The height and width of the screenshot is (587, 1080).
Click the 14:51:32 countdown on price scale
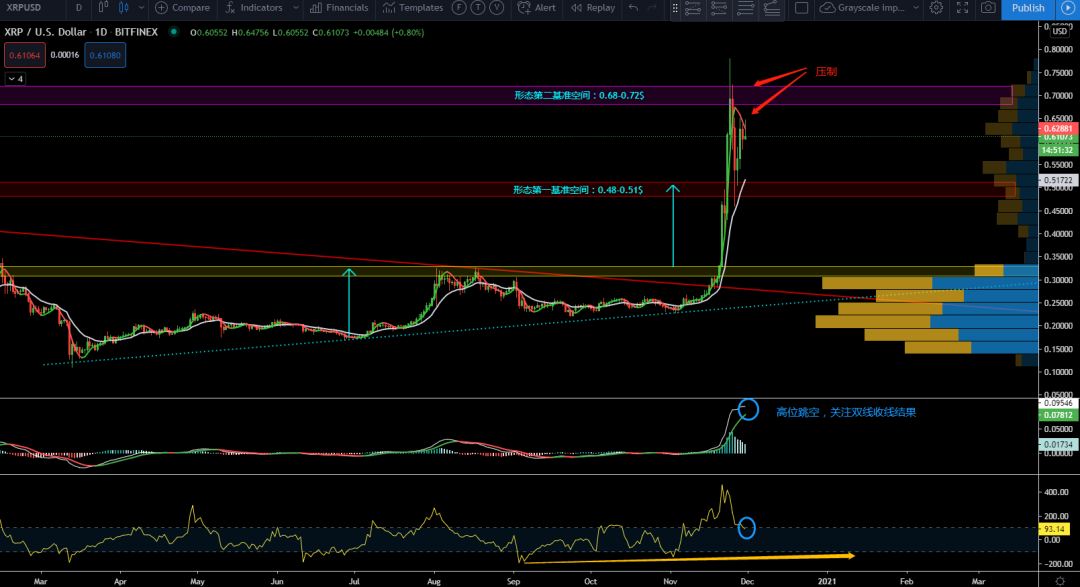coord(1055,150)
